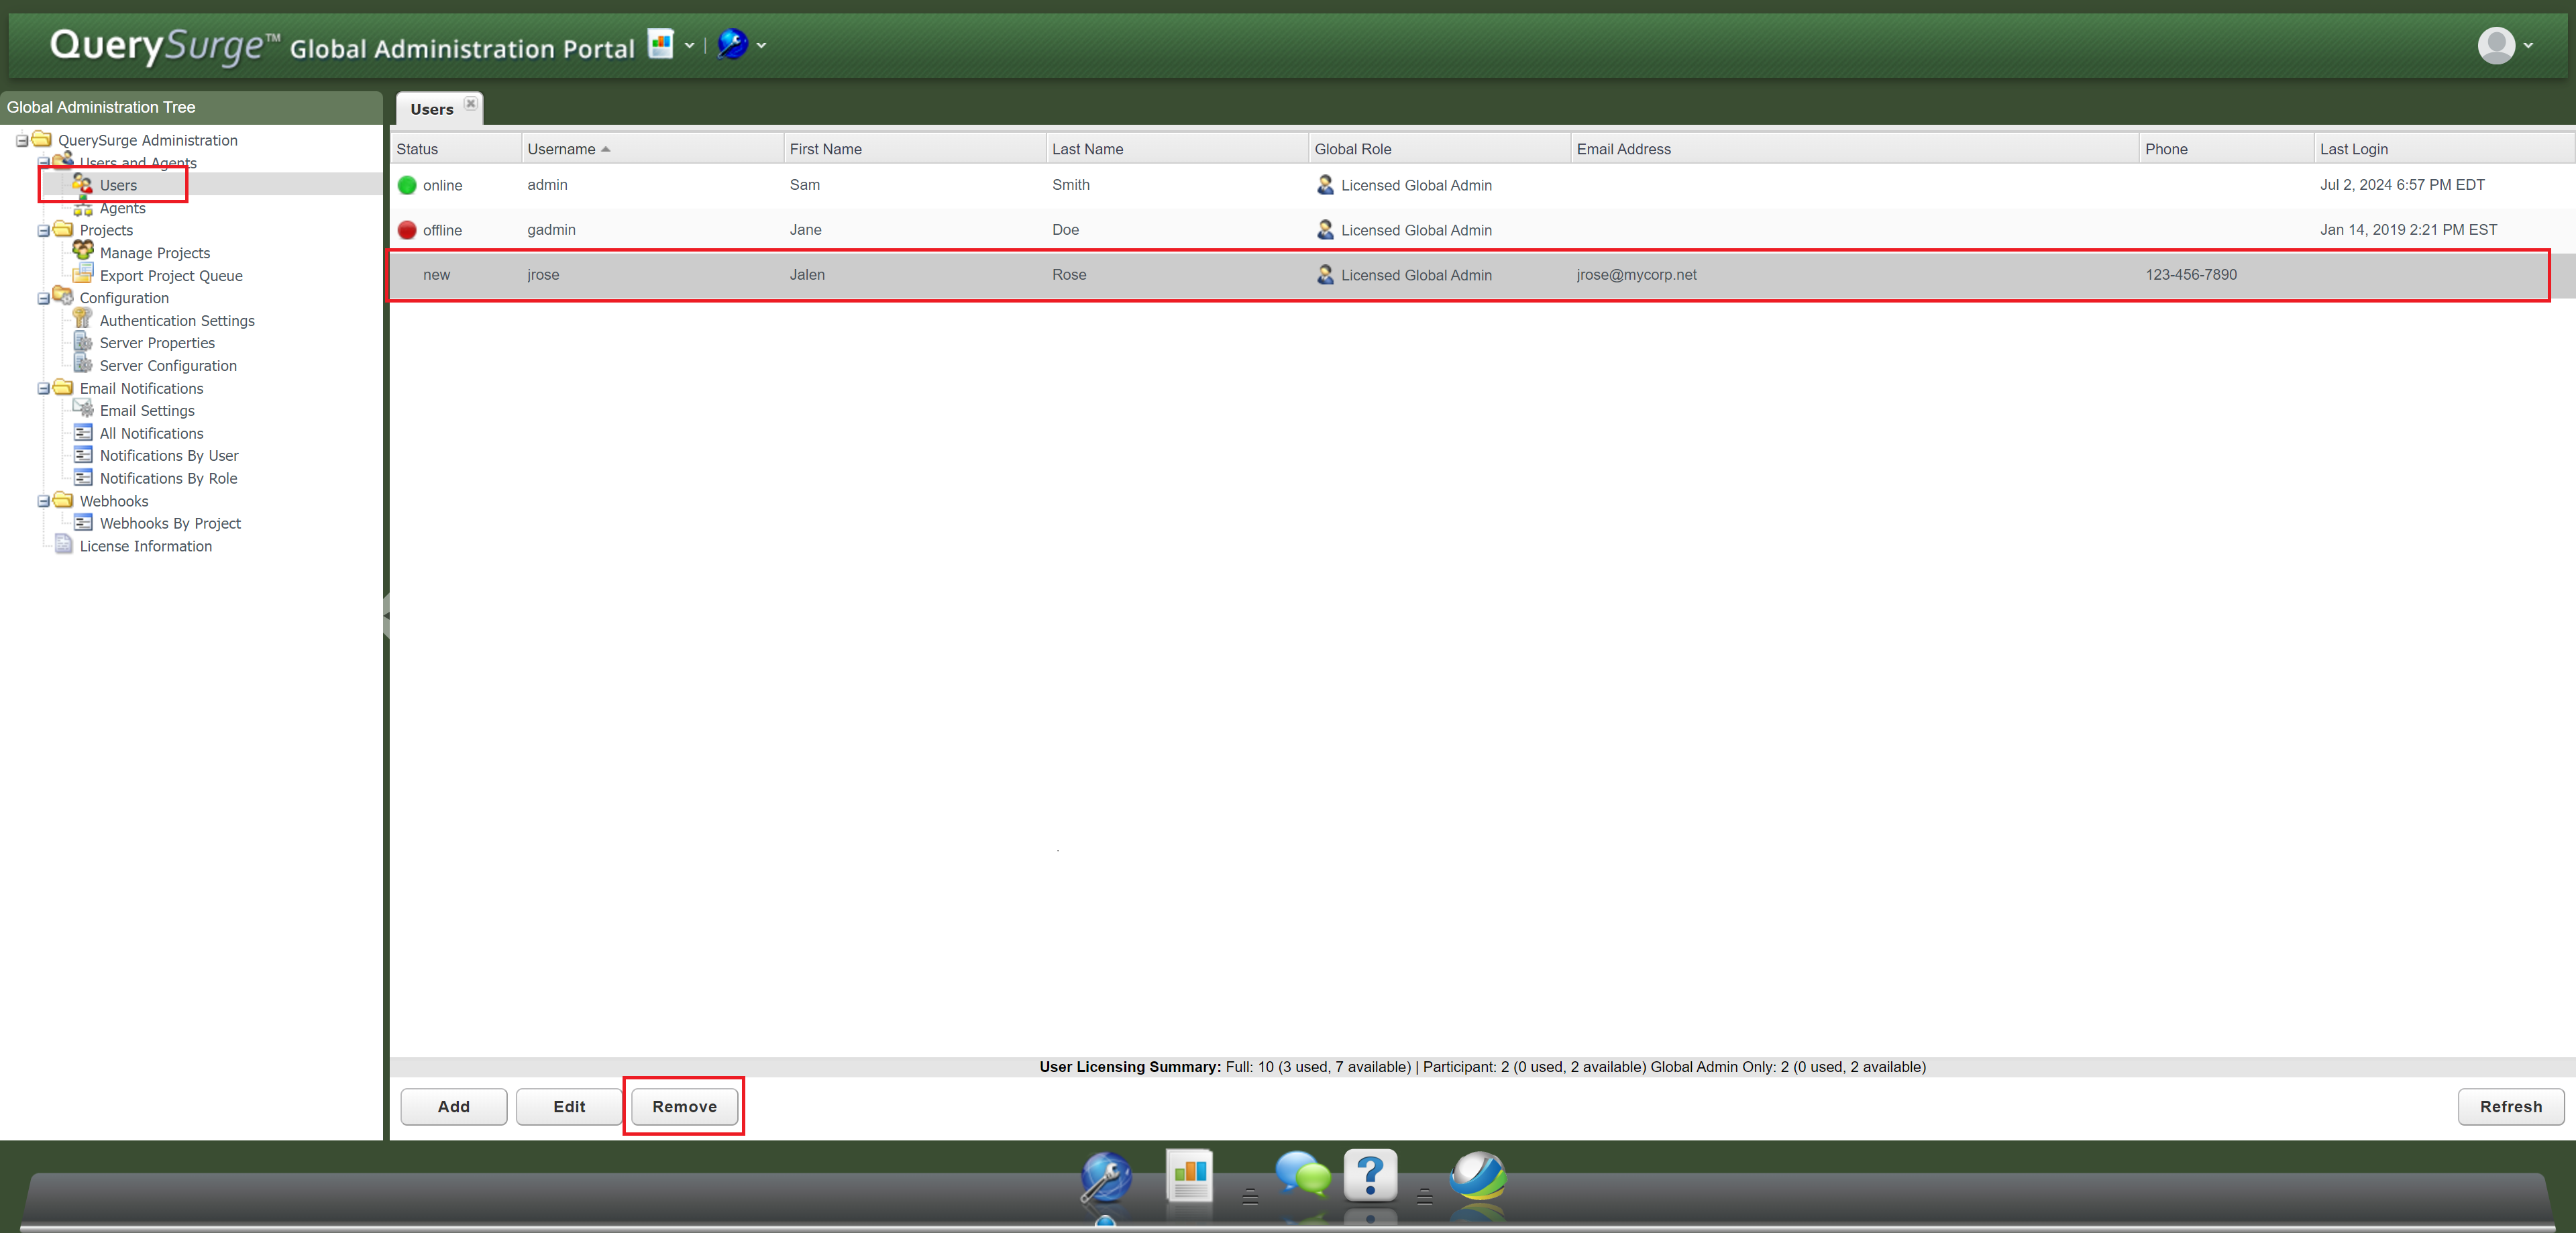Click the blue admin wrench globe icon in header
2576x1233 pixels.
pos(733,44)
